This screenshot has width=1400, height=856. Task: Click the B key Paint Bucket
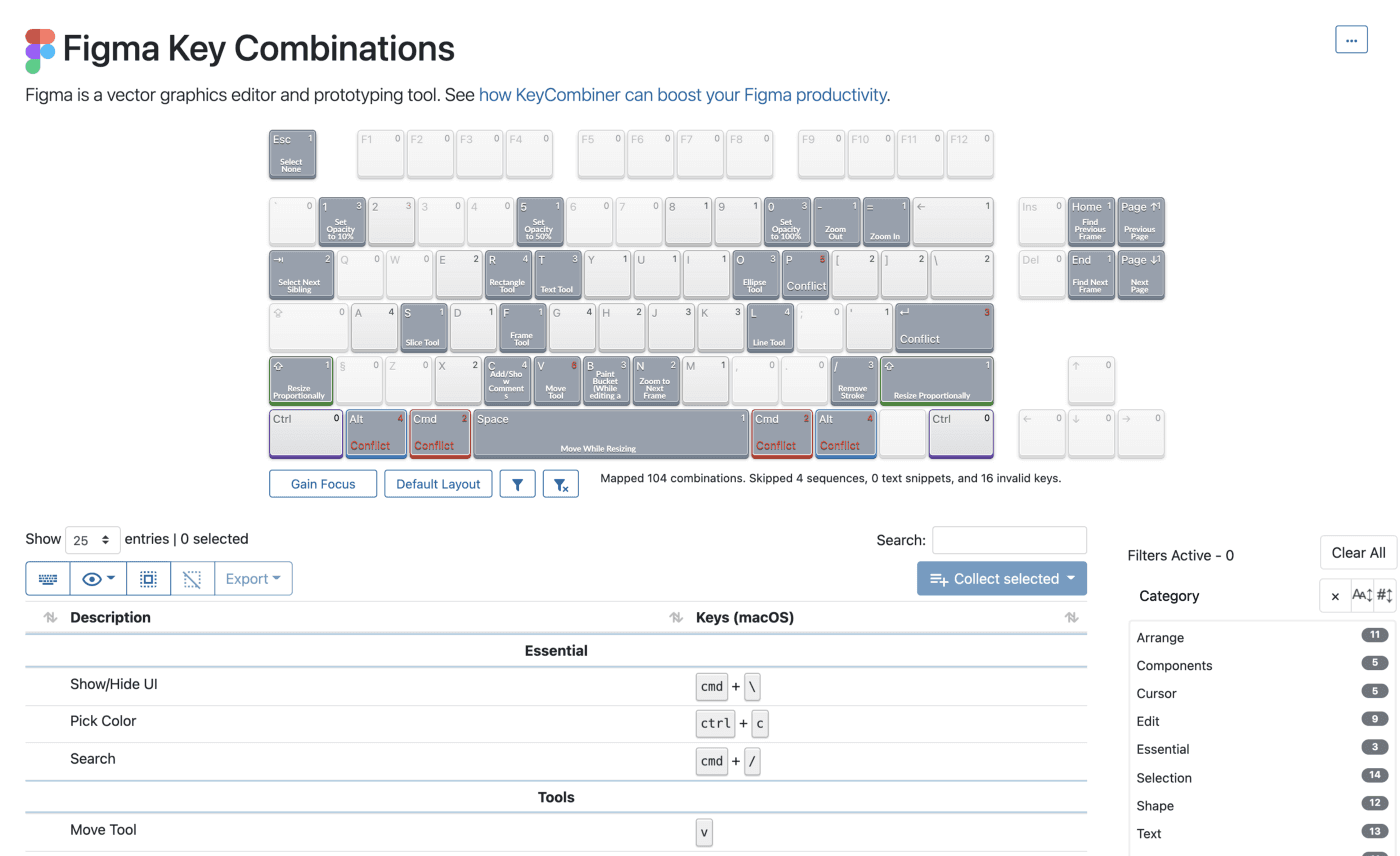click(606, 380)
